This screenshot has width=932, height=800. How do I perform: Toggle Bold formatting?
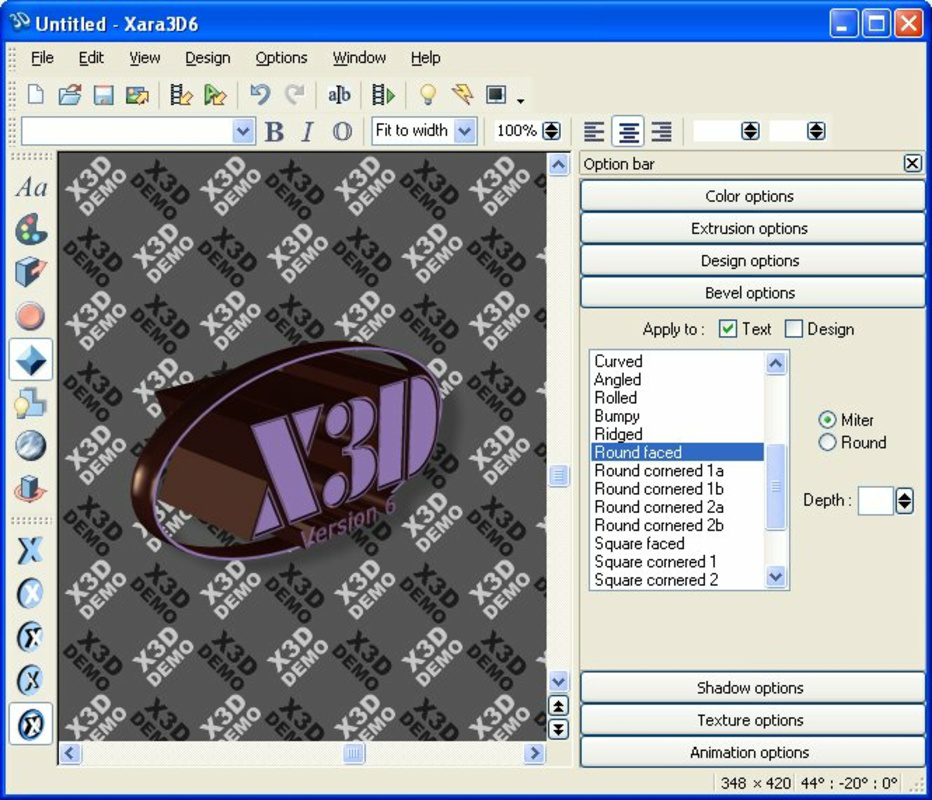tap(274, 131)
